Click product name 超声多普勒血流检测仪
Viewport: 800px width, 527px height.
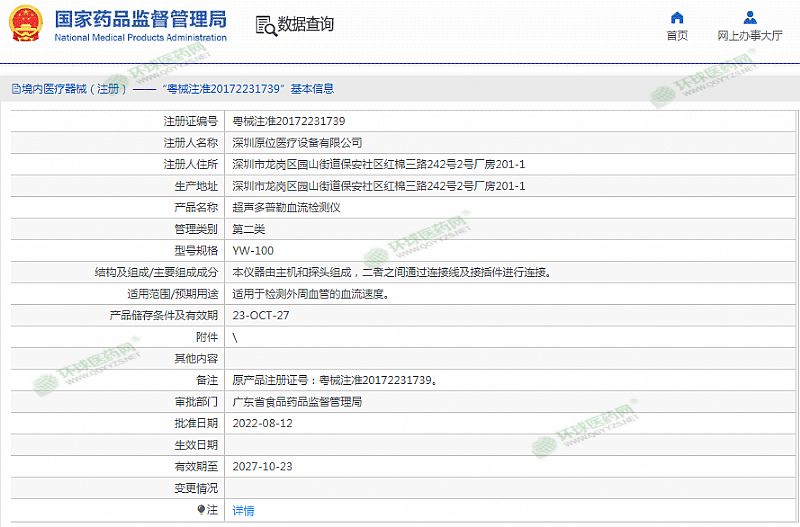pos(286,207)
